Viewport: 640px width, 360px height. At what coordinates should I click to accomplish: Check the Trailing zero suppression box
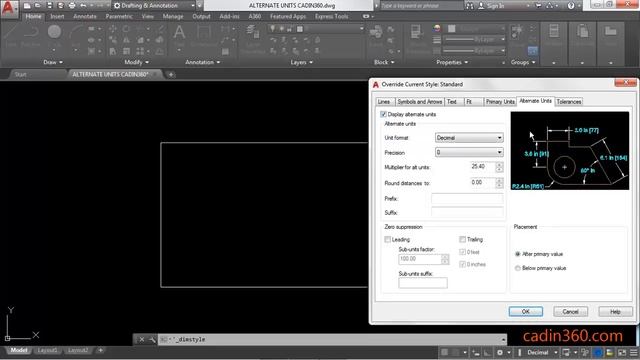(462, 240)
